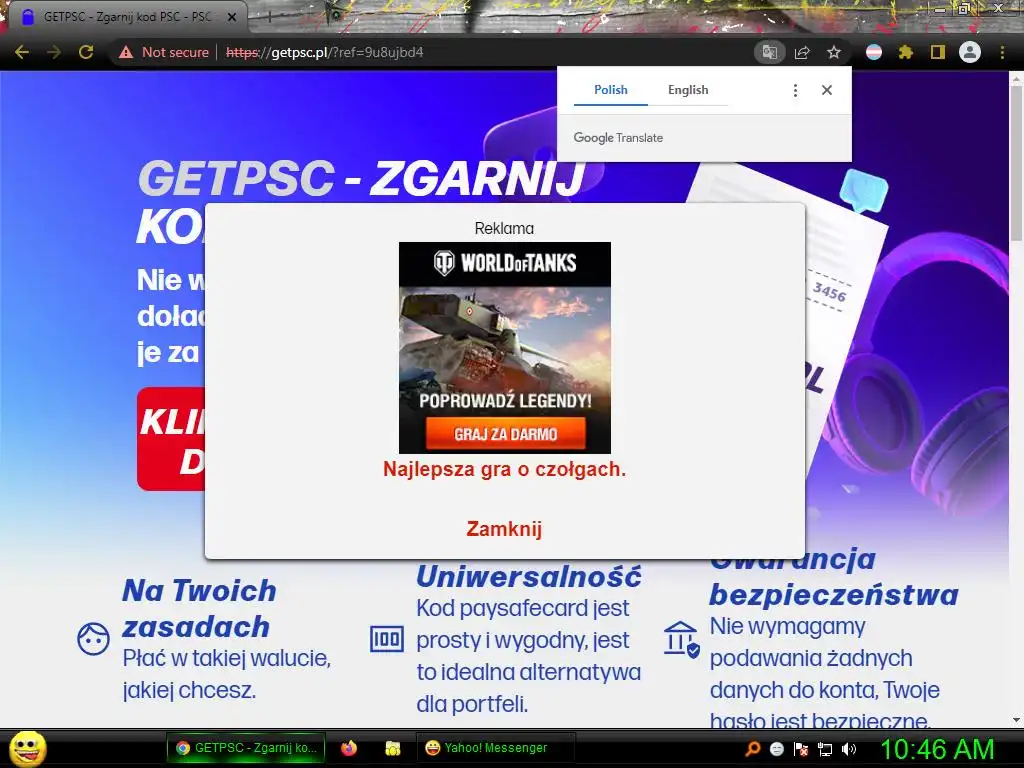Click the Uniwersalność heading
Image resolution: width=1024 pixels, height=768 pixels.
tap(529, 576)
